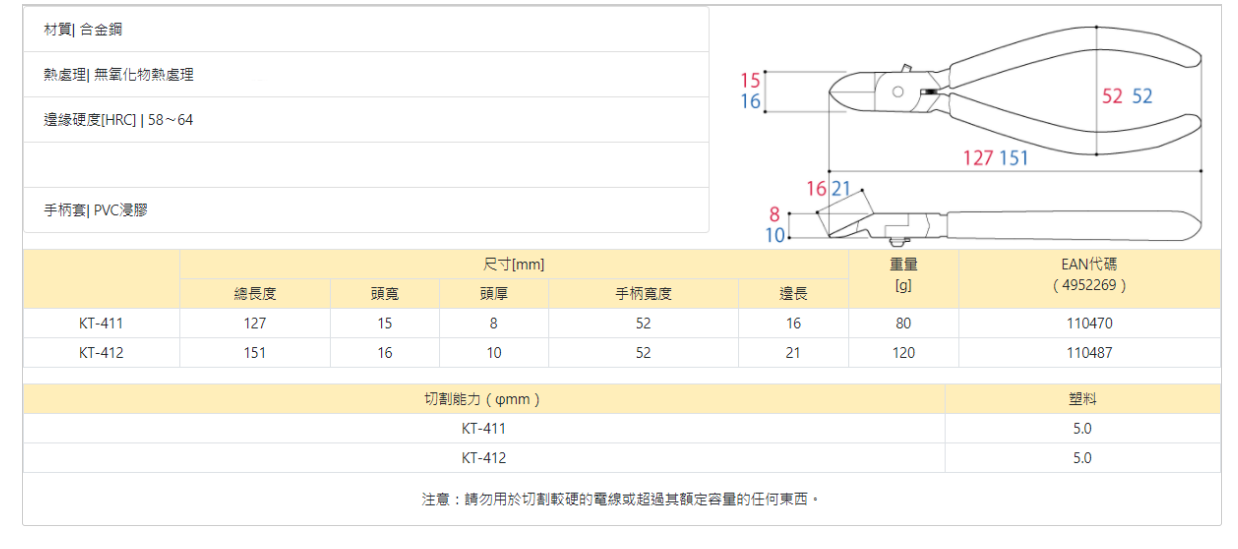Click the blue 10 label in diagram
Image resolution: width=1238 pixels, height=549 pixels.
pyautogui.click(x=775, y=235)
